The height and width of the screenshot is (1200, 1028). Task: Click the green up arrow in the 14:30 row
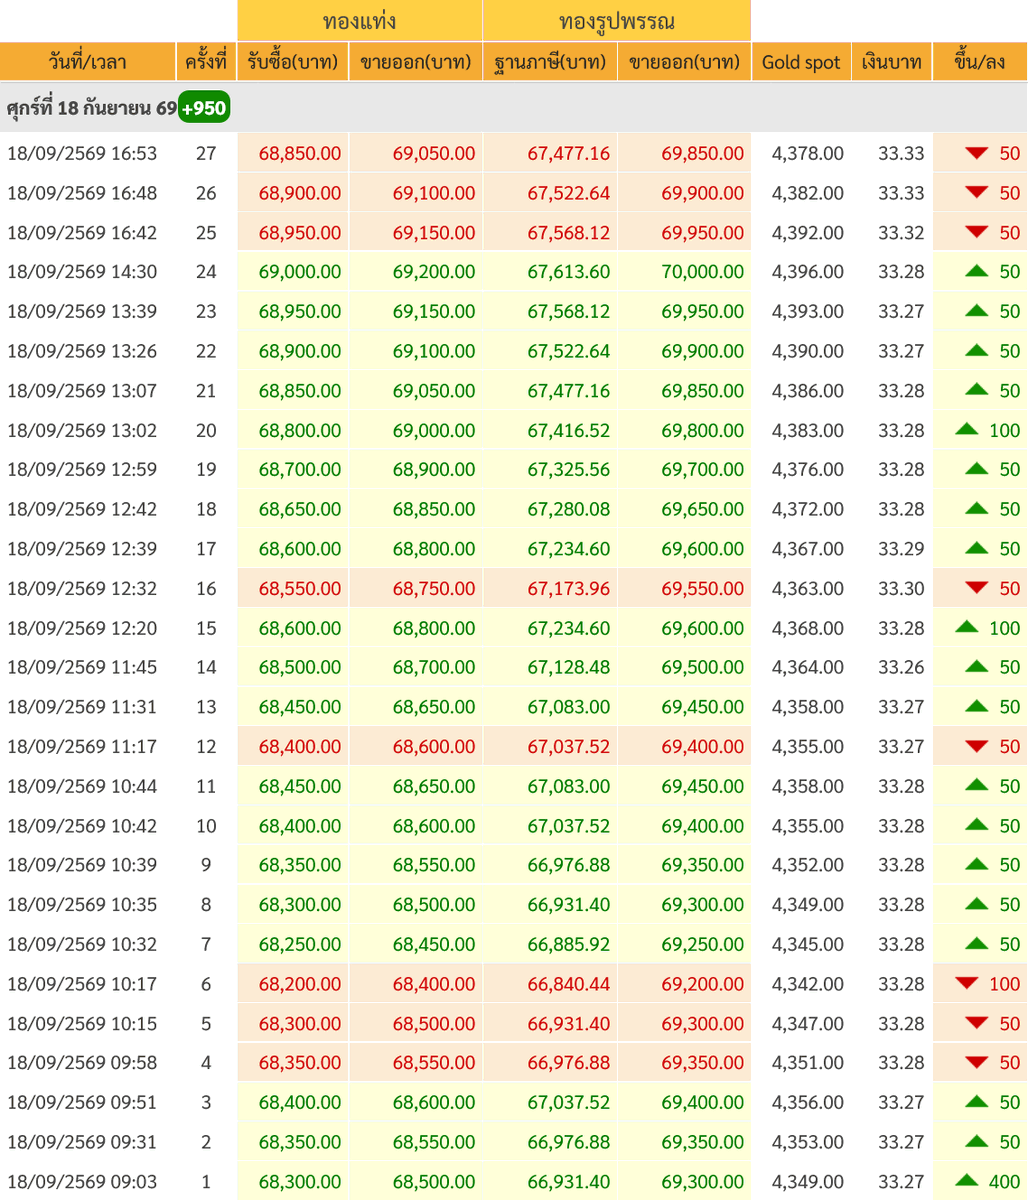tap(977, 272)
